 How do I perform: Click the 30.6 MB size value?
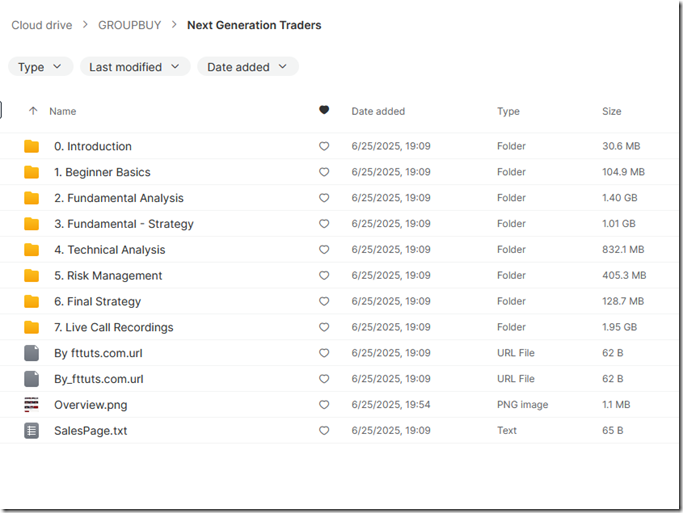point(621,146)
